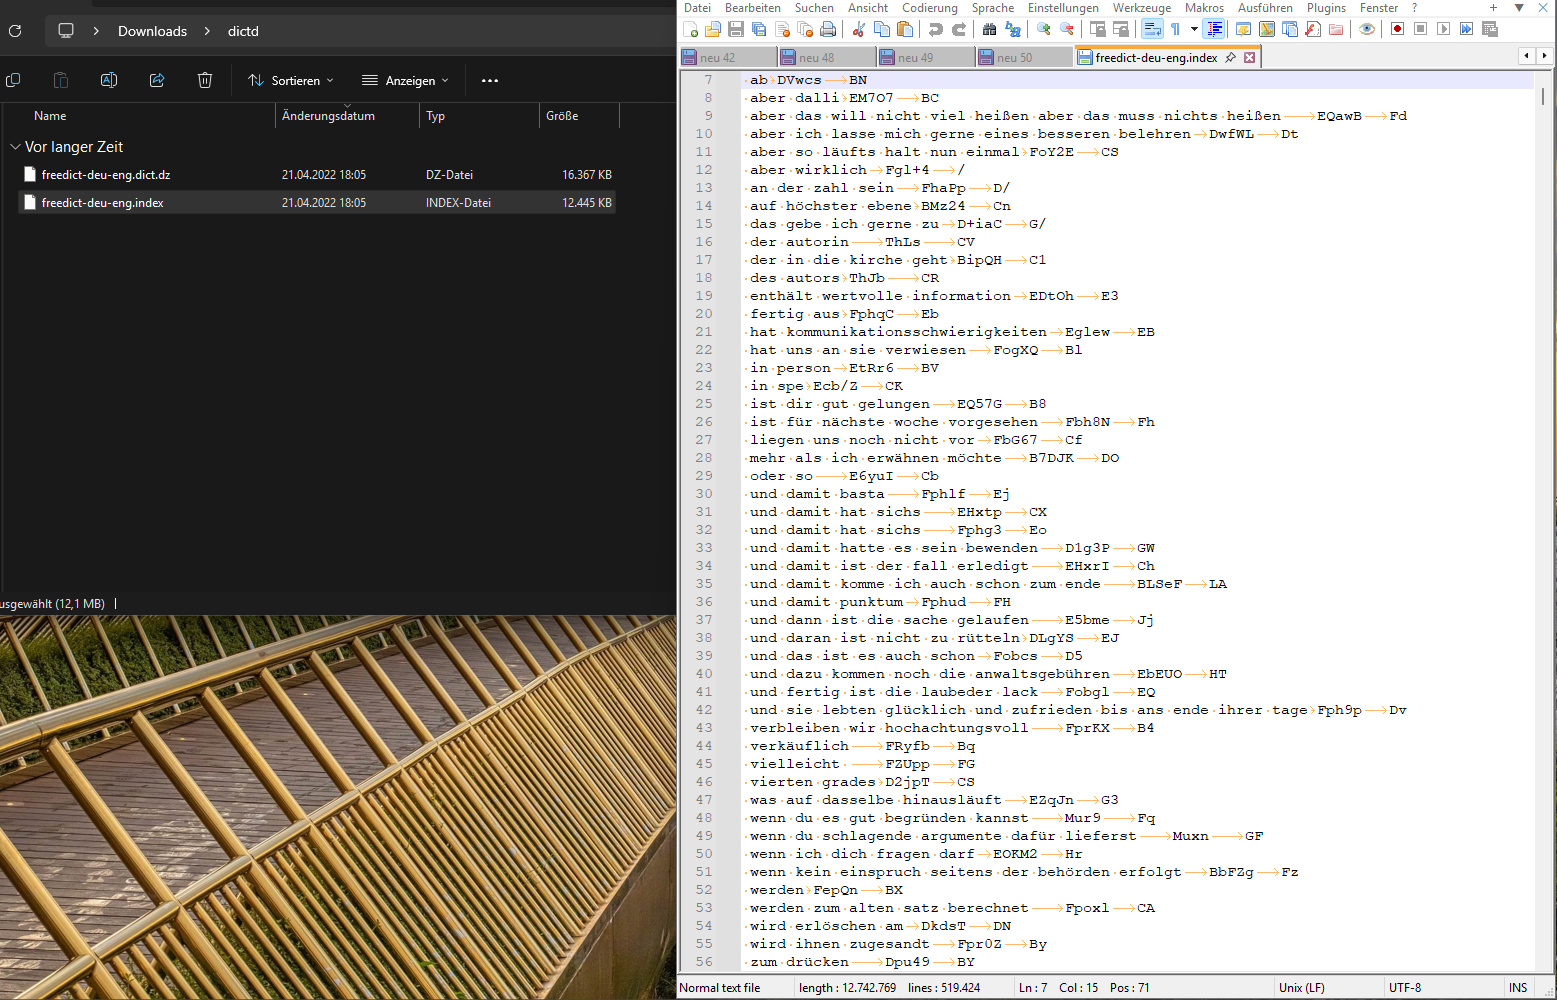The image size is (1557, 1000).
Task: Open Explorer Anzeigen dropdown
Action: click(x=405, y=80)
